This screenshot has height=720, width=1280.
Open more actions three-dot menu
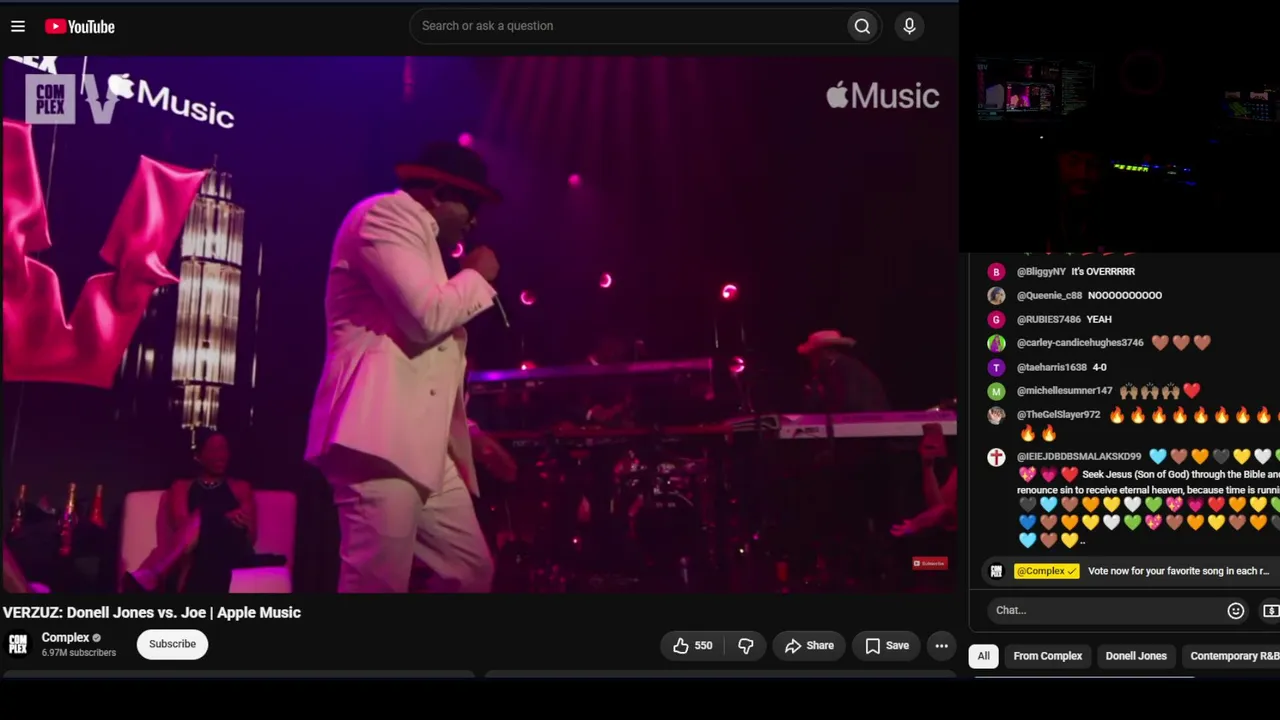point(941,646)
